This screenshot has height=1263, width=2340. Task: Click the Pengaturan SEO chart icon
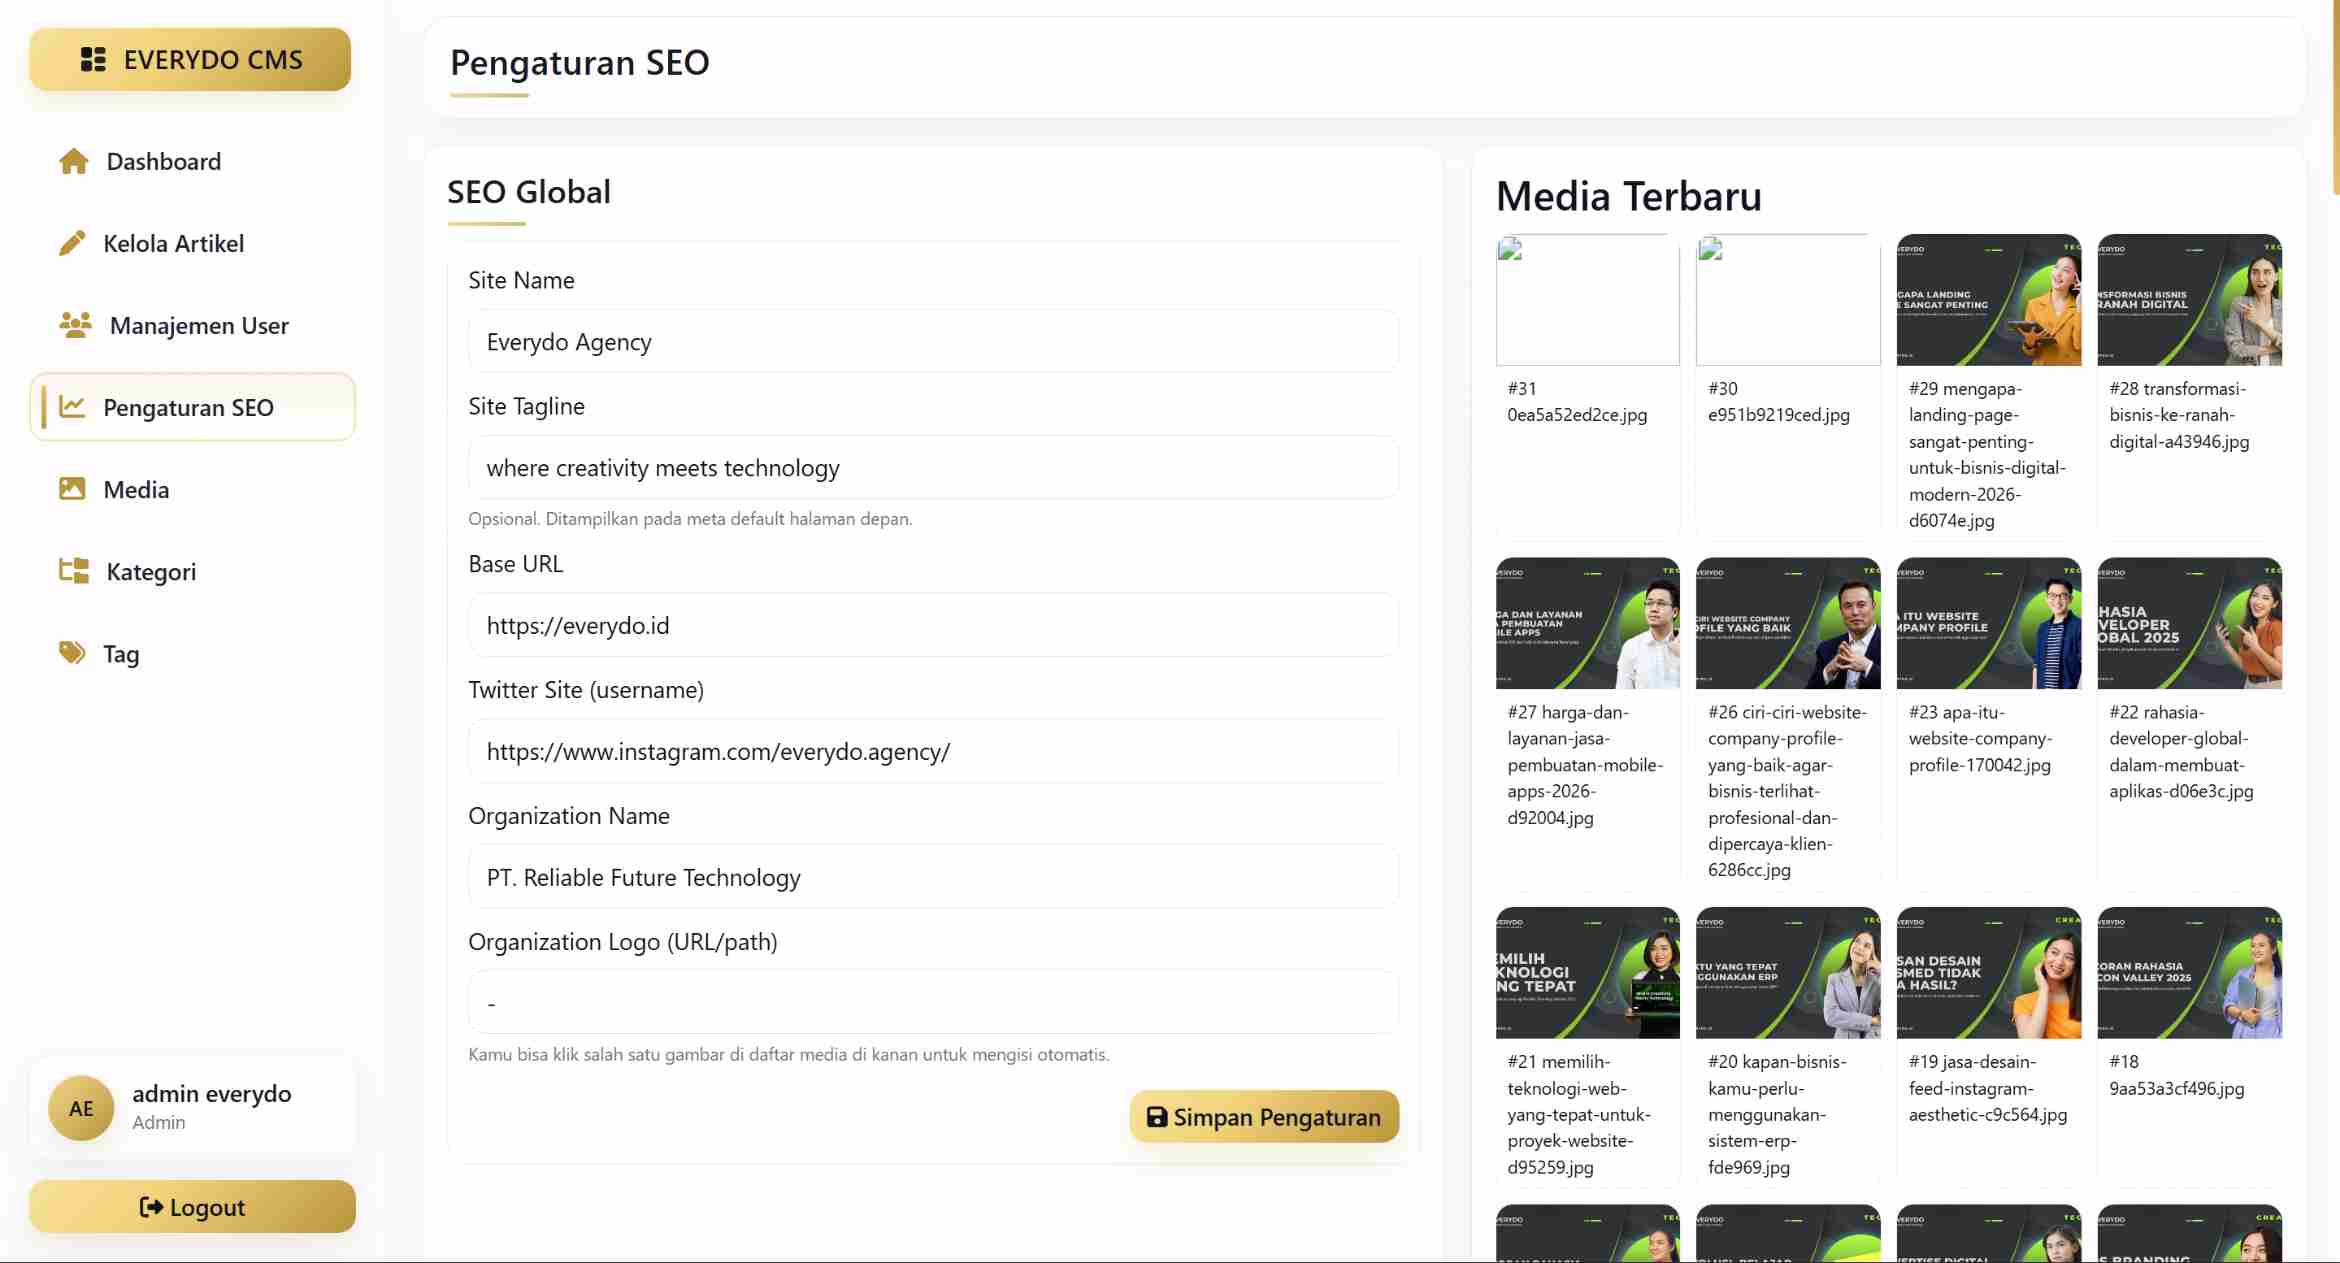72,407
